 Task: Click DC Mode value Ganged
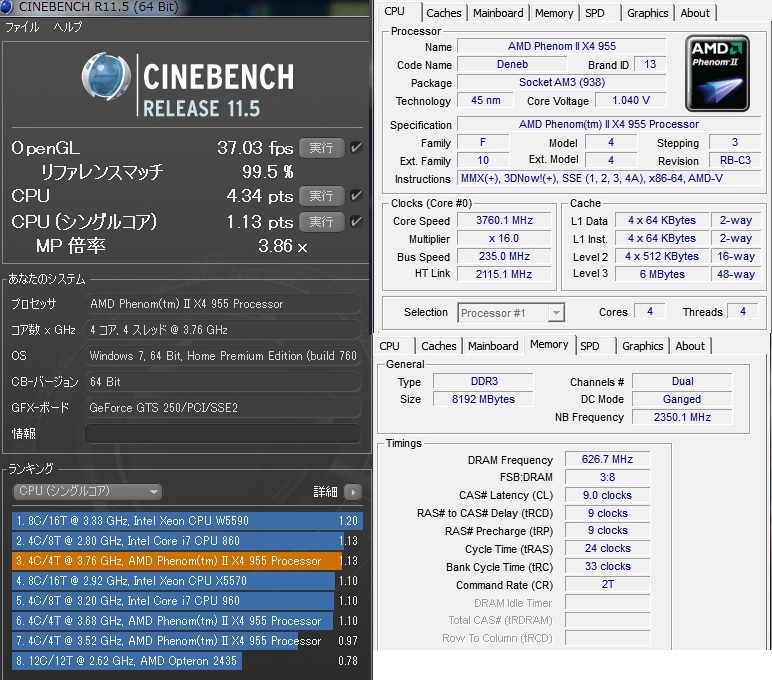[682, 399]
